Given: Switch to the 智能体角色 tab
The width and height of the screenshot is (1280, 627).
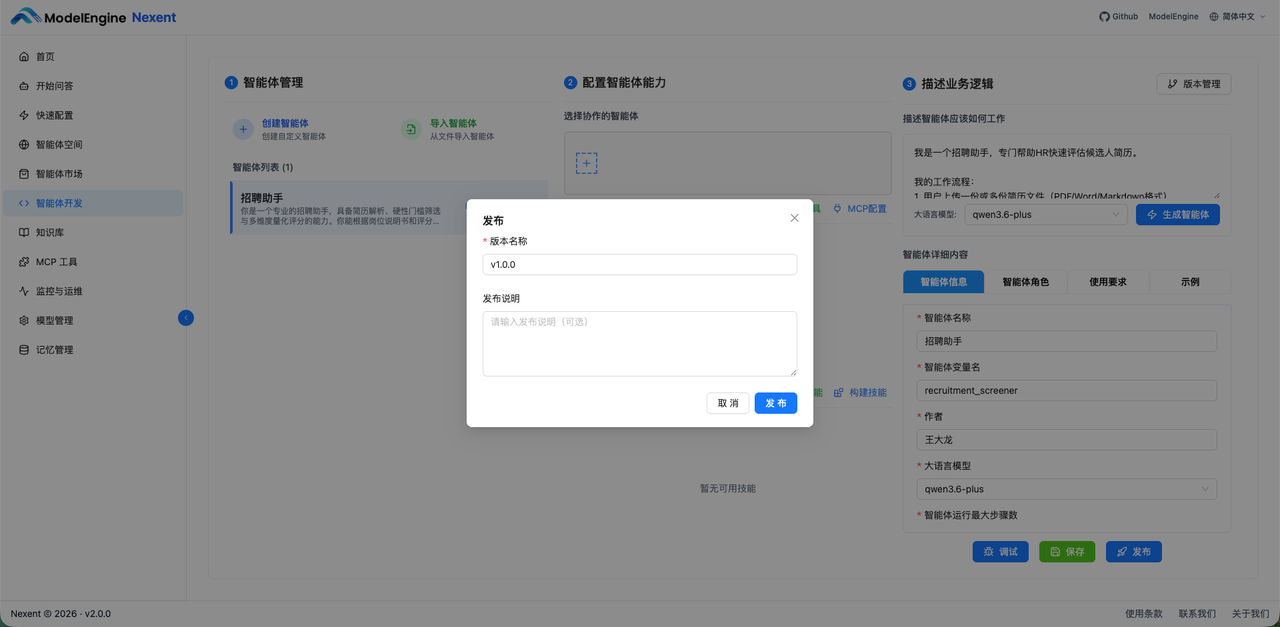Looking at the screenshot, I should 1026,281.
